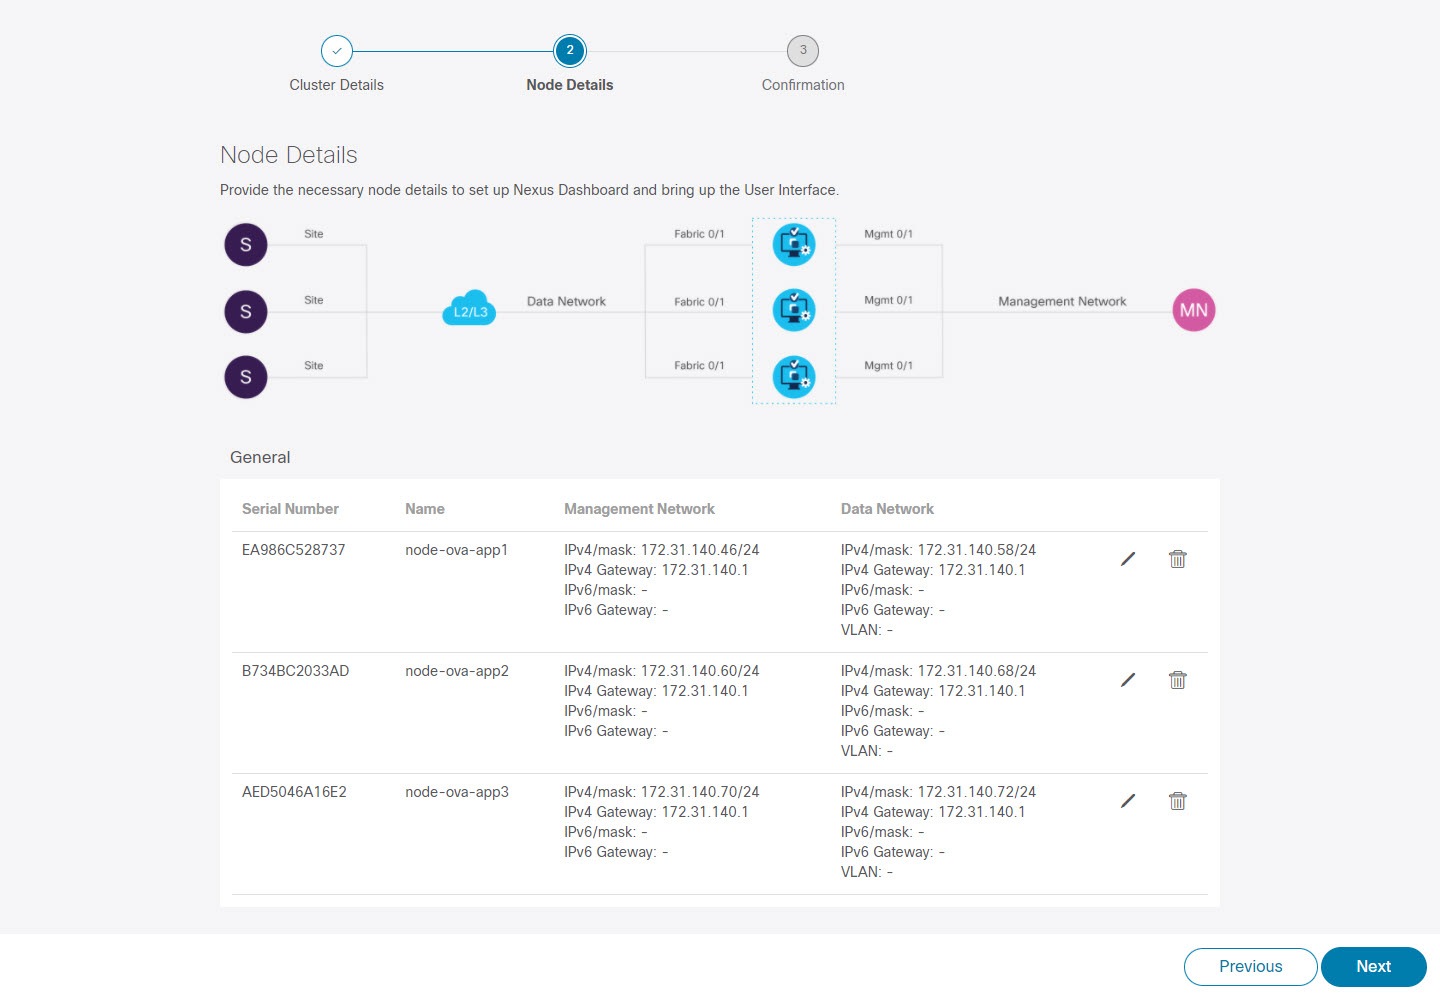Click the Previous button
Image resolution: width=1440 pixels, height=1000 pixels.
pos(1250,966)
